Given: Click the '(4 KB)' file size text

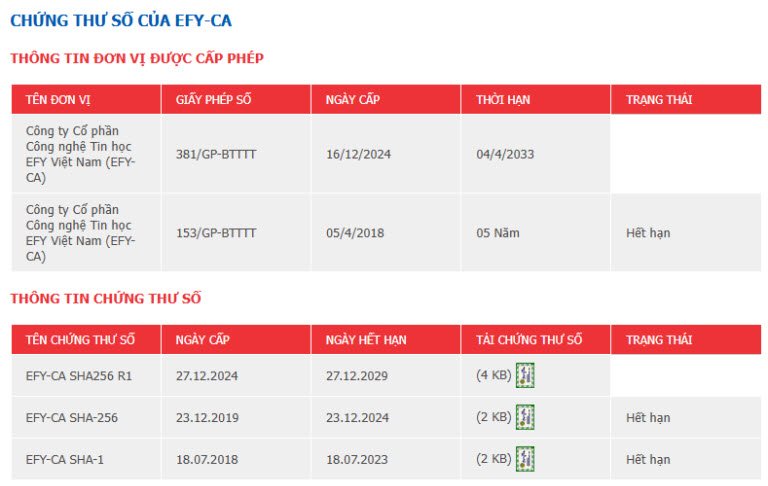Looking at the screenshot, I should pyautogui.click(x=494, y=375).
